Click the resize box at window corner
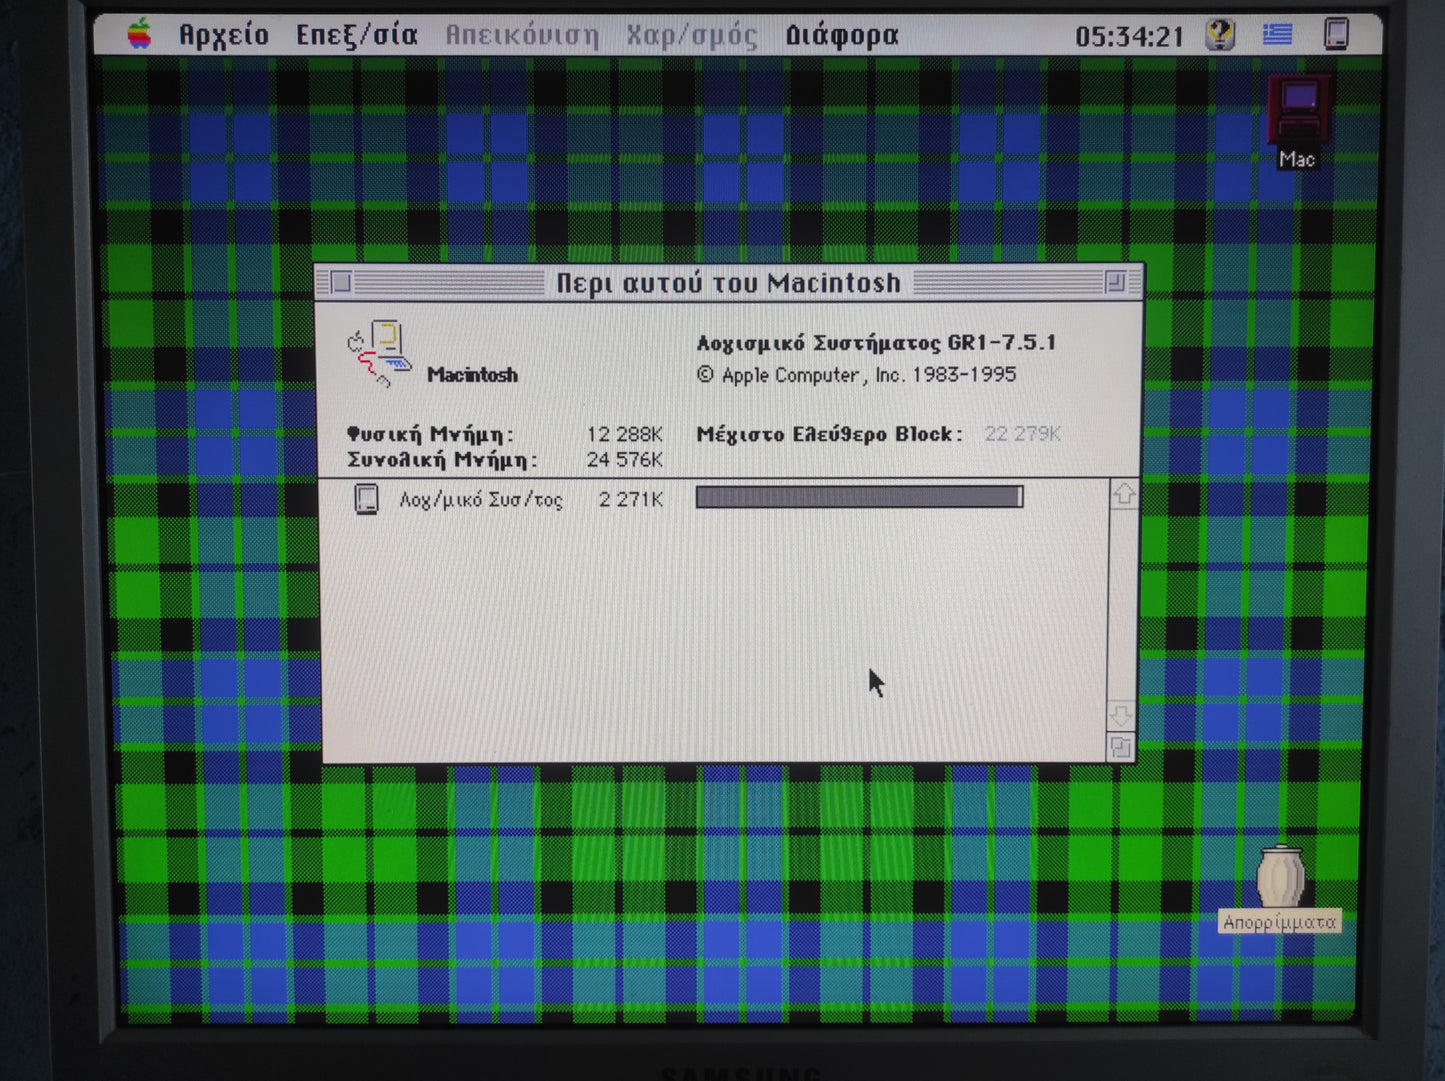 [1121, 747]
